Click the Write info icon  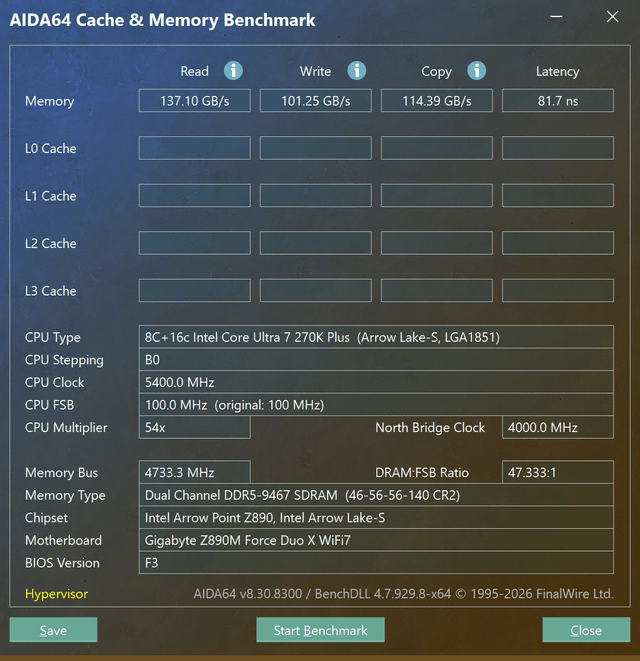point(357,70)
